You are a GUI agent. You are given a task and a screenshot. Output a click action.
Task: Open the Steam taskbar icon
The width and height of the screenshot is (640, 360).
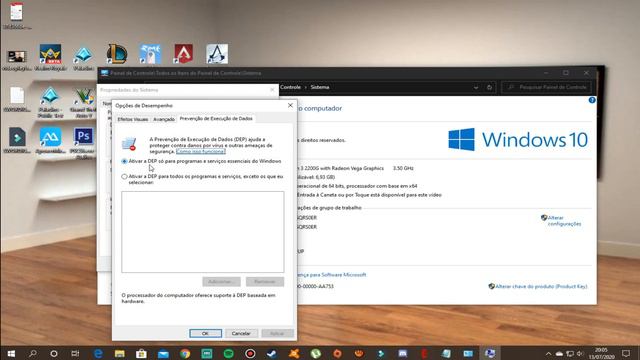(272, 353)
